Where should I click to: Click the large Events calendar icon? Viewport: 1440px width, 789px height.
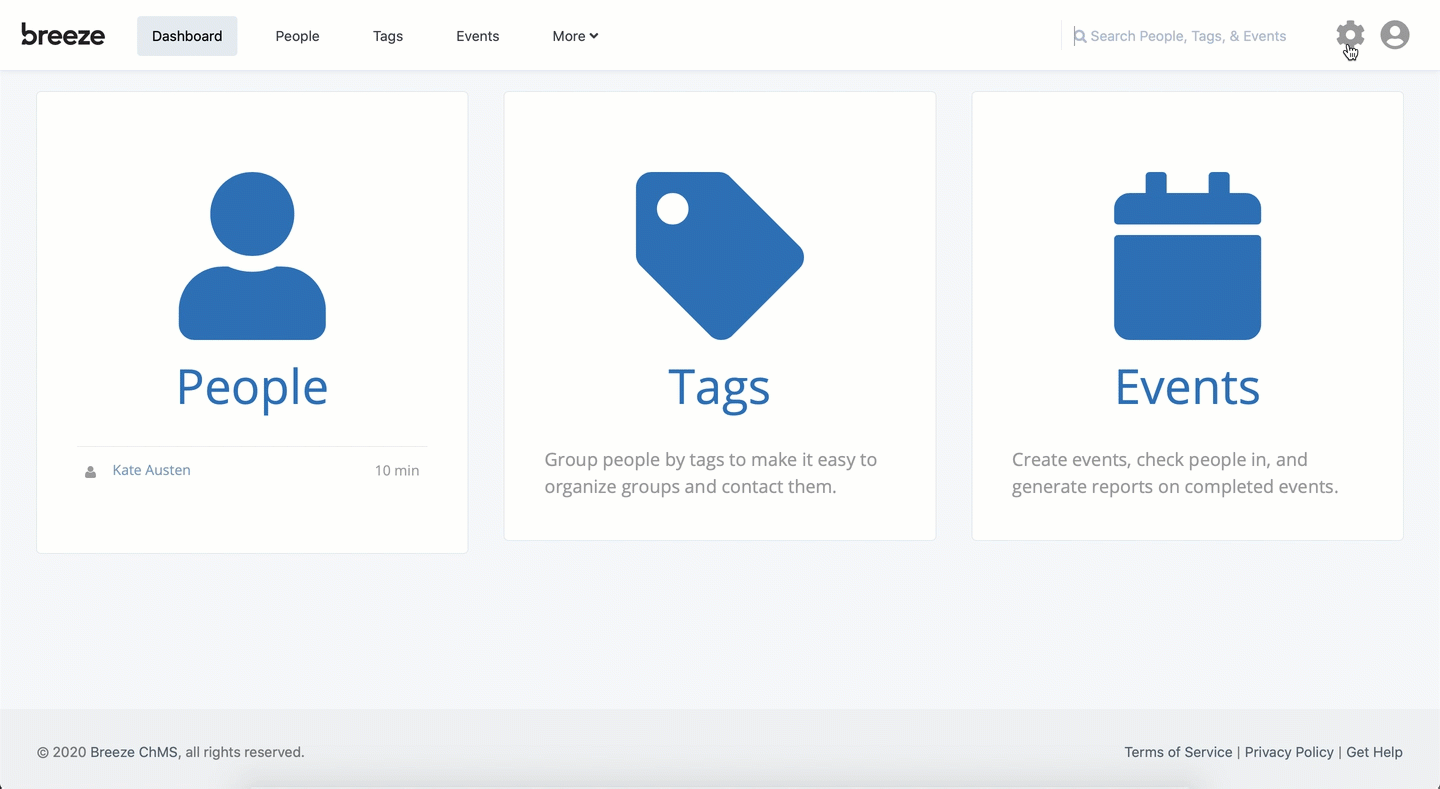pos(1187,256)
